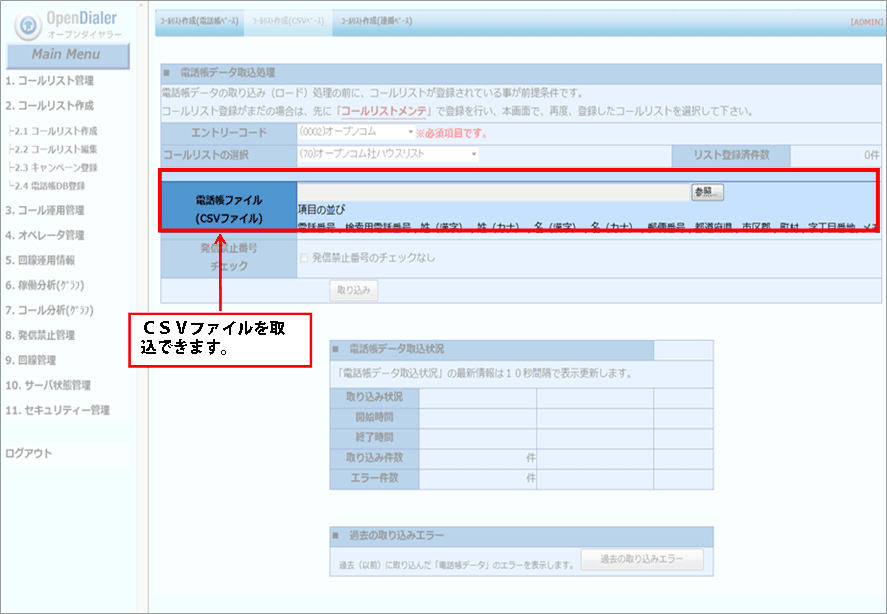Open 4. オペレータ管理 menu

click(45, 235)
